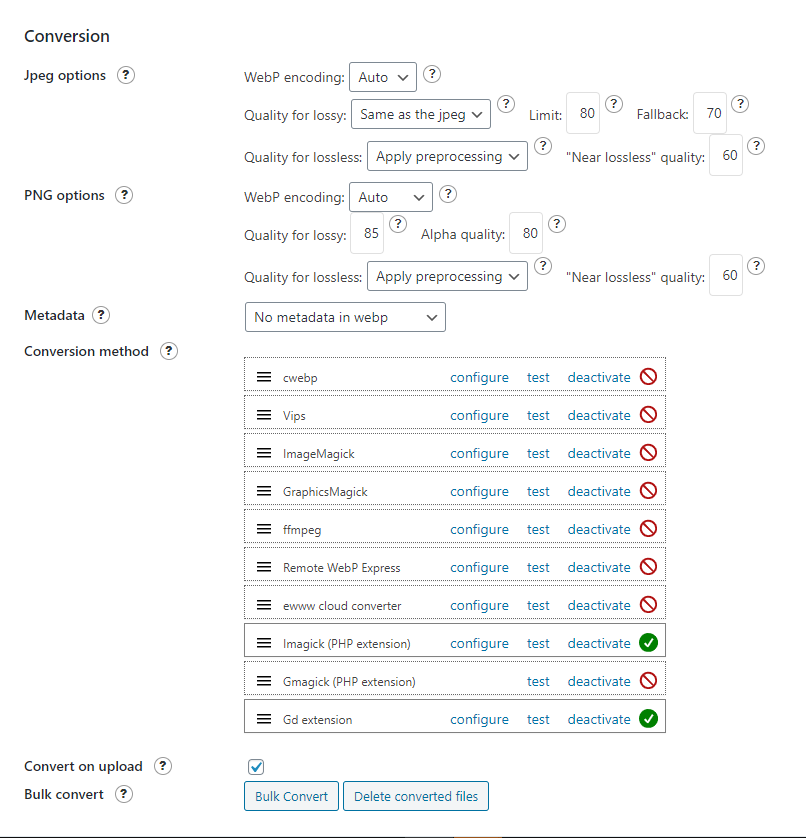Open the Metadata dropdown menu
This screenshot has height=838, width=806.
pyautogui.click(x=345, y=317)
